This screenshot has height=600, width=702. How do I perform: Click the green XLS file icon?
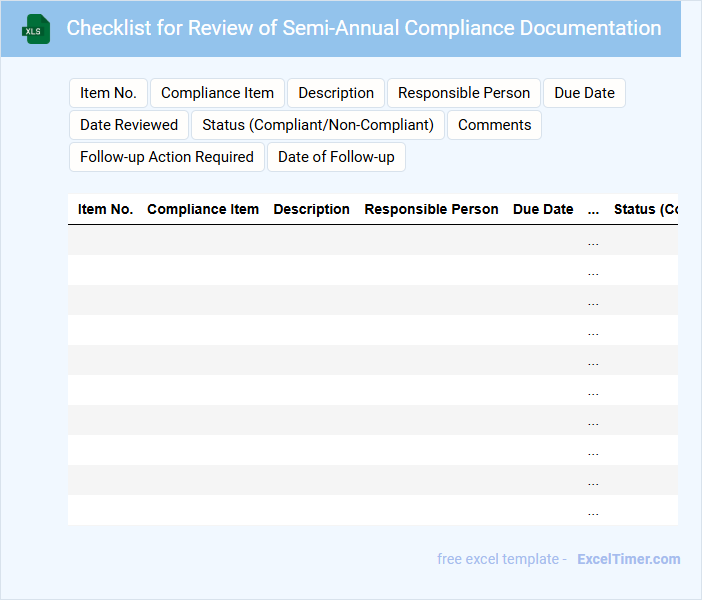coord(37,29)
